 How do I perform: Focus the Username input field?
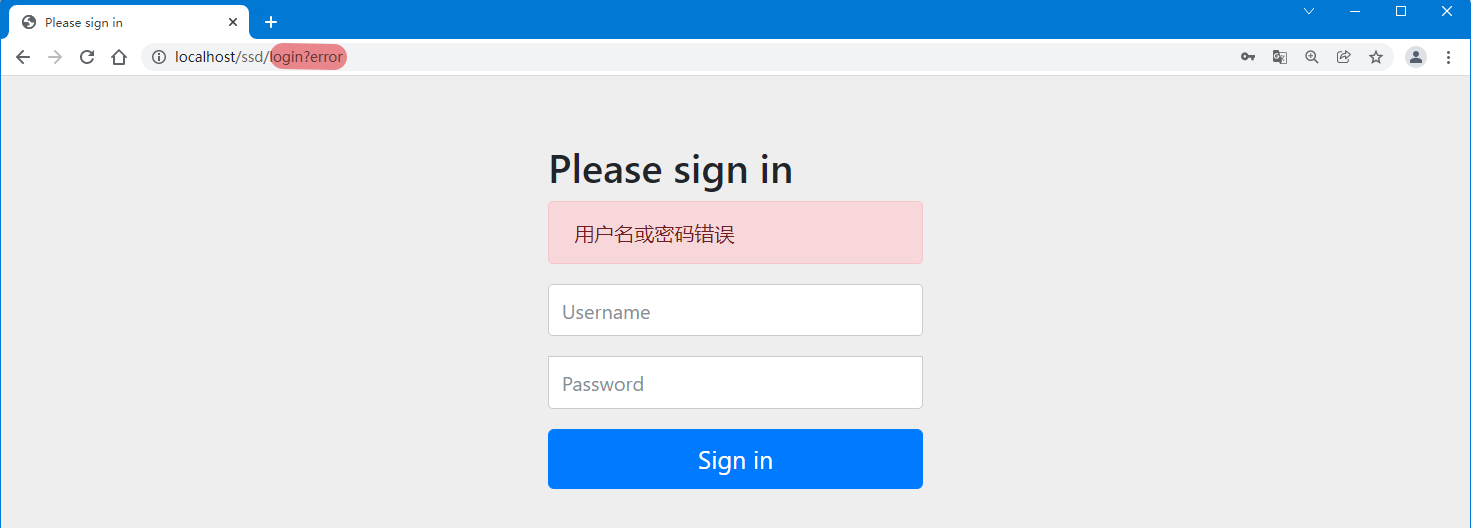click(735, 311)
